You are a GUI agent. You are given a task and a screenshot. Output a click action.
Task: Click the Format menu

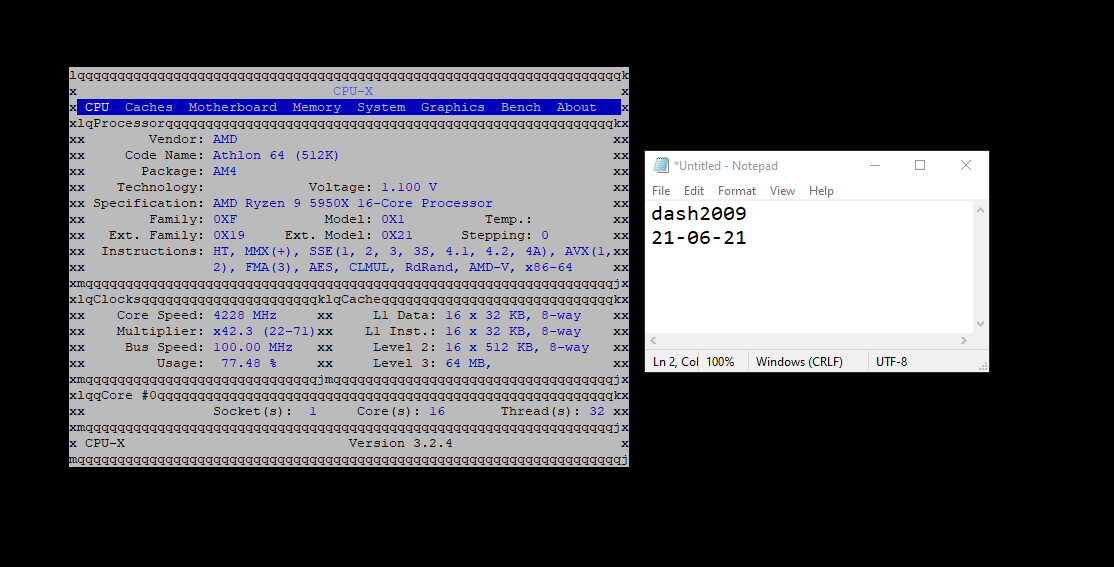(x=736, y=191)
